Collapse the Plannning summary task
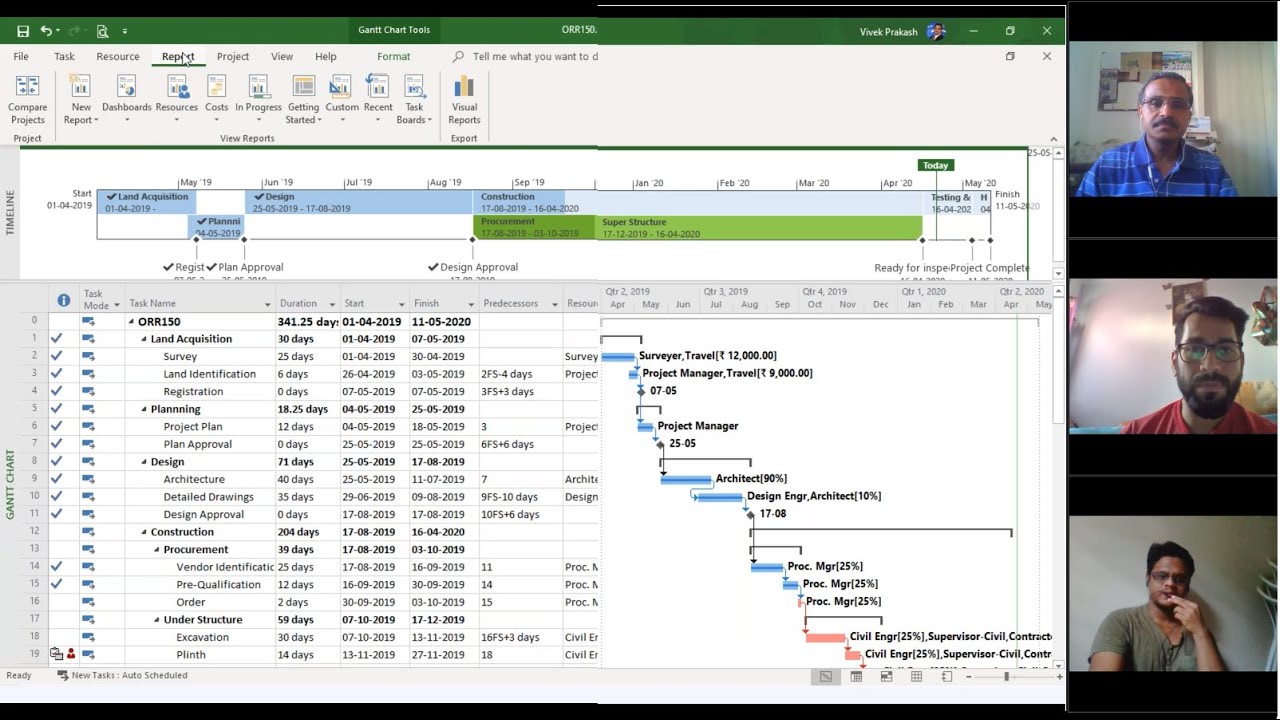The height and width of the screenshot is (720, 1280). 144,409
